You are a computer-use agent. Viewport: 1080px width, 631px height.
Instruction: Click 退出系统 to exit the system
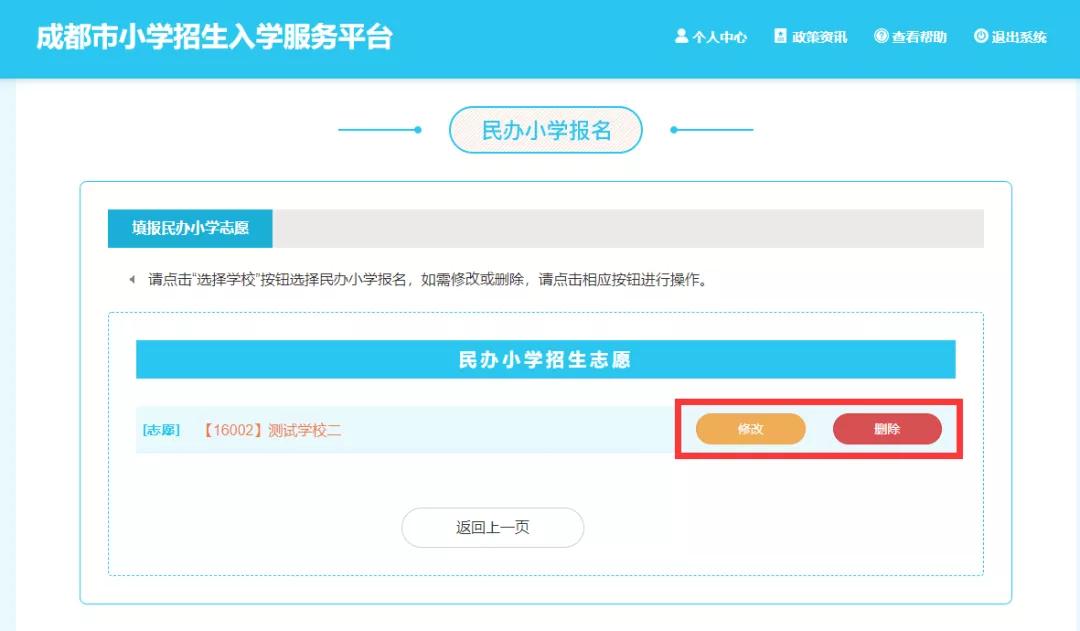click(x=1019, y=36)
